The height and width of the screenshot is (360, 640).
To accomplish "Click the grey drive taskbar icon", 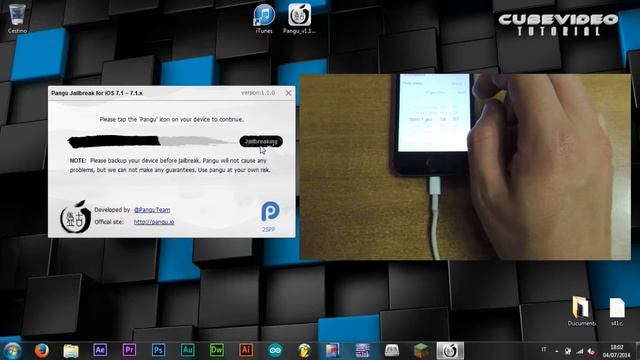I will (392, 350).
